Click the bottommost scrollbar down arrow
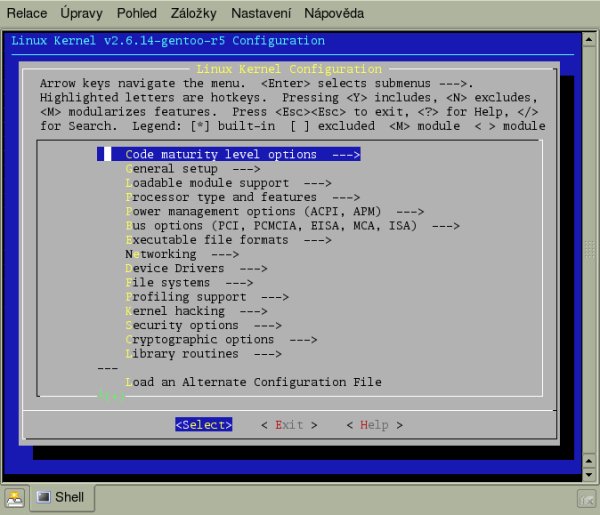The width and height of the screenshot is (600, 515). tap(589, 474)
